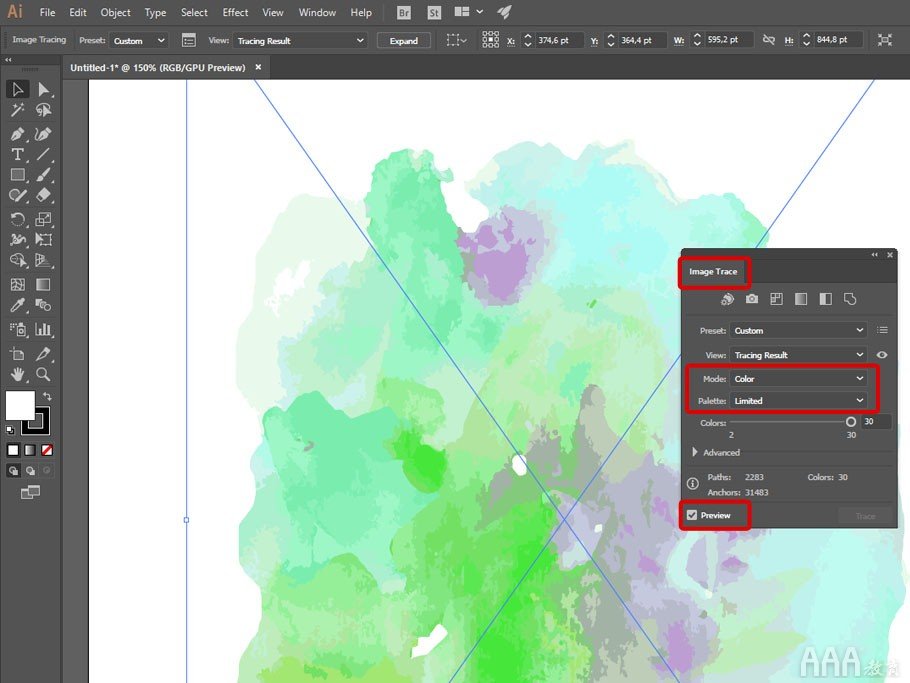Screen dimensions: 910x683
Task: Click the Grayscale preset icon
Action: pyautogui.click(x=801, y=299)
